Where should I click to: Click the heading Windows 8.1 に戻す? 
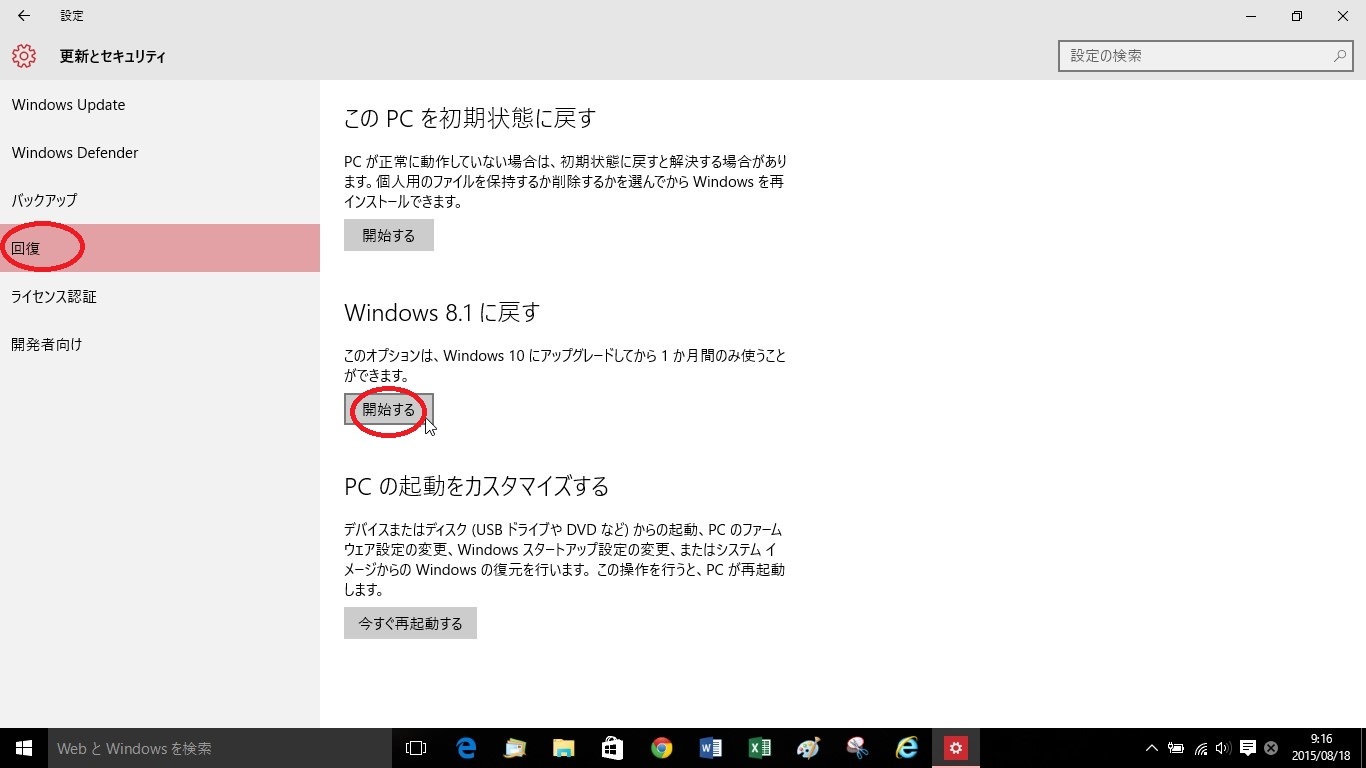[442, 312]
